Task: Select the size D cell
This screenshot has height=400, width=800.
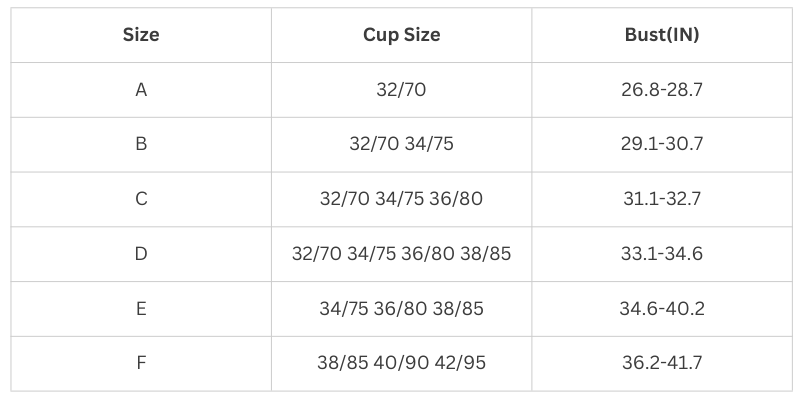Action: point(141,254)
